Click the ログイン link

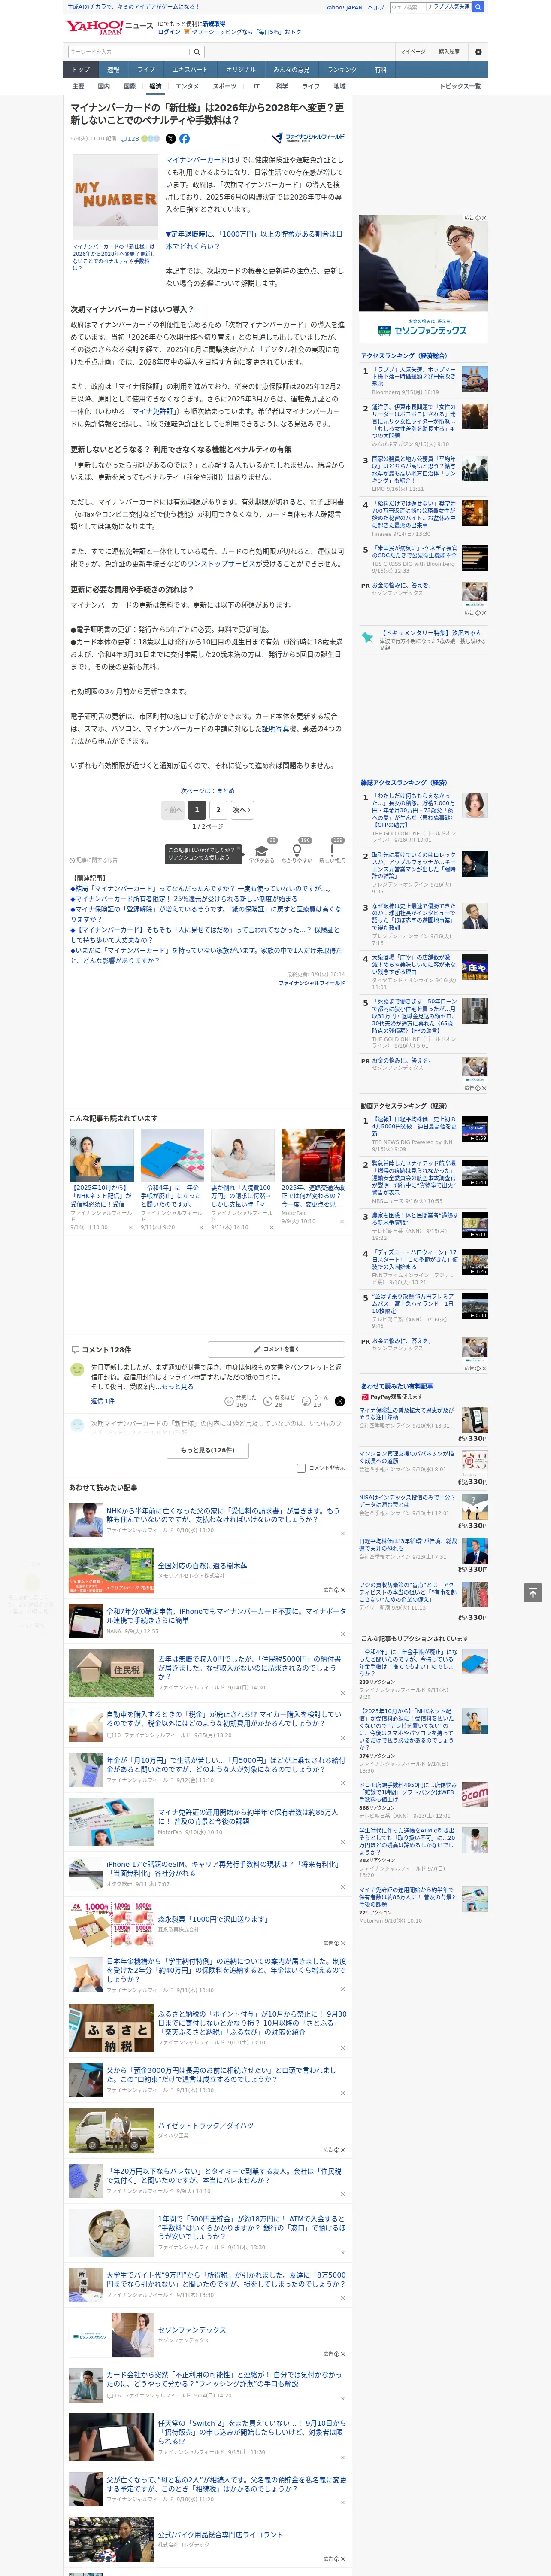[169, 32]
